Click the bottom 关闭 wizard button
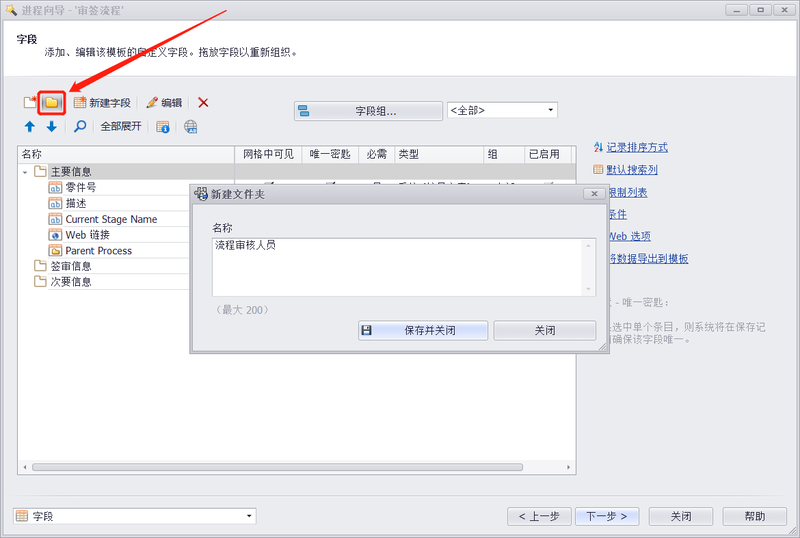 pos(681,517)
